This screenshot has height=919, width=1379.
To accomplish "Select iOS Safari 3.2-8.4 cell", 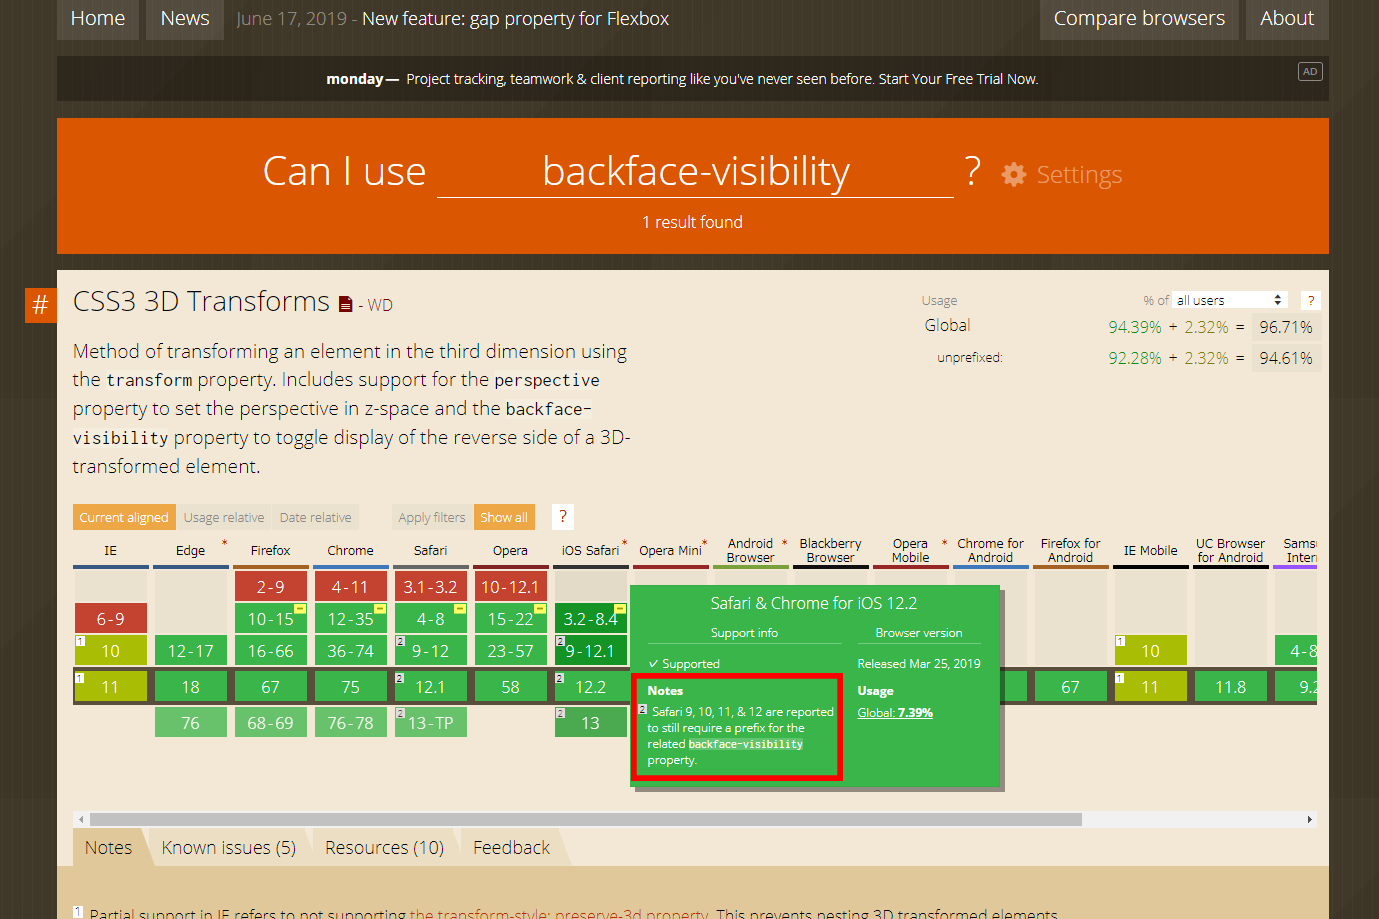I will coord(591,619).
